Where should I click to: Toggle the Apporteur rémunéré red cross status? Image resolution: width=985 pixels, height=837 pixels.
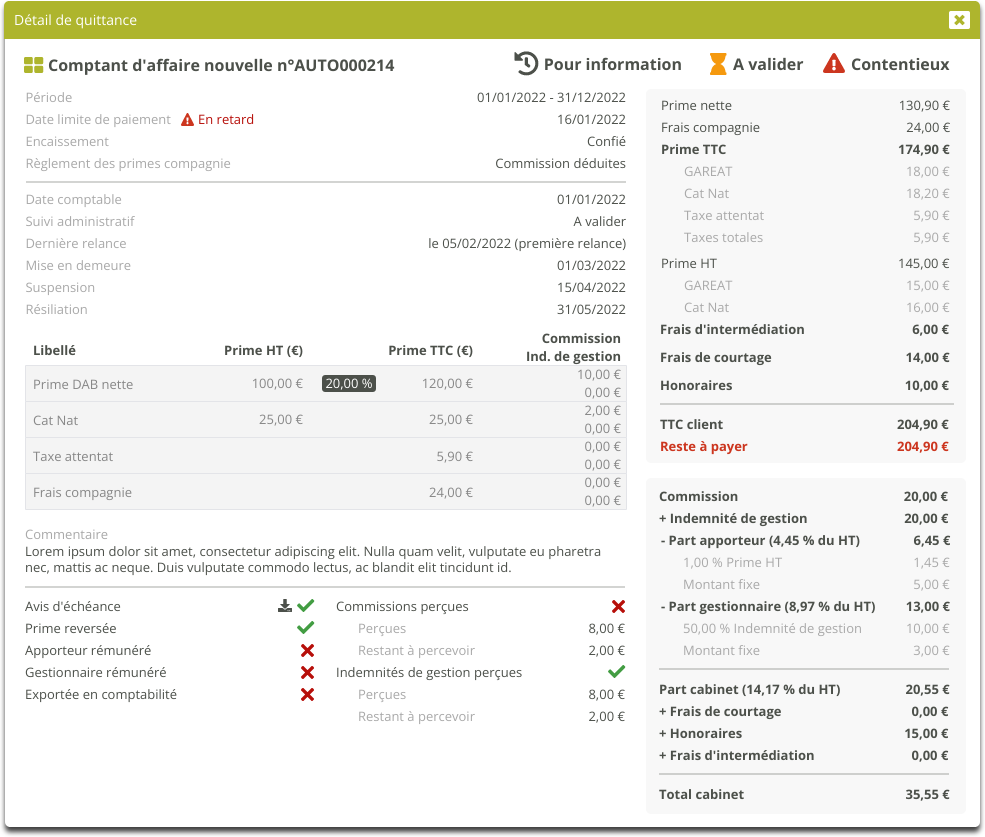pyautogui.click(x=307, y=650)
